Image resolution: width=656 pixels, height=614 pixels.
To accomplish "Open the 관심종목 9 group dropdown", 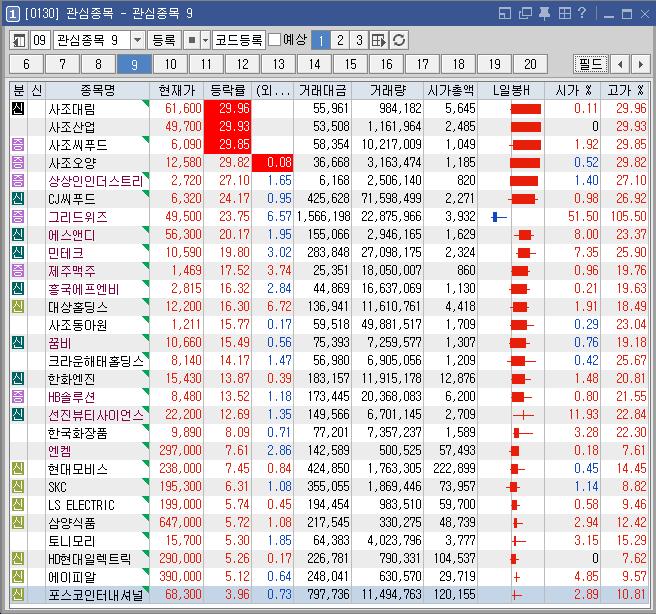I will click(x=137, y=40).
